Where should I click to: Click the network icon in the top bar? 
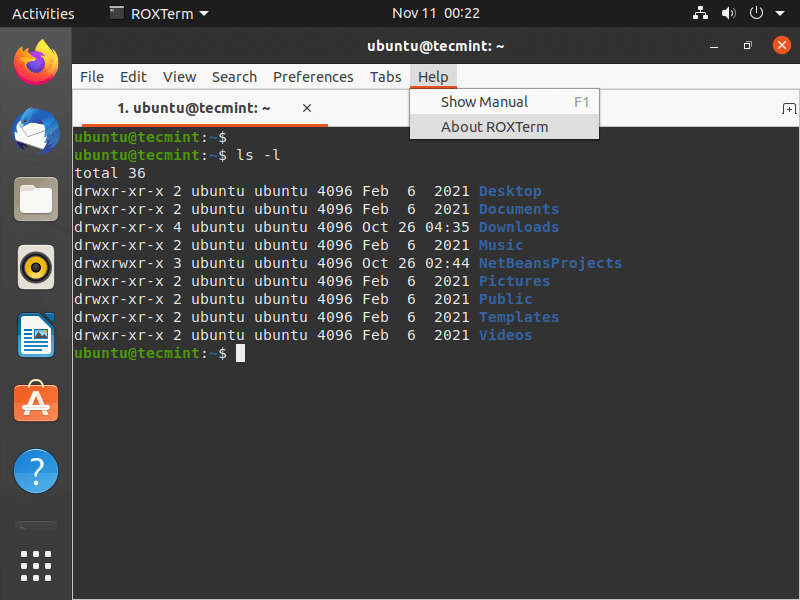tap(700, 13)
